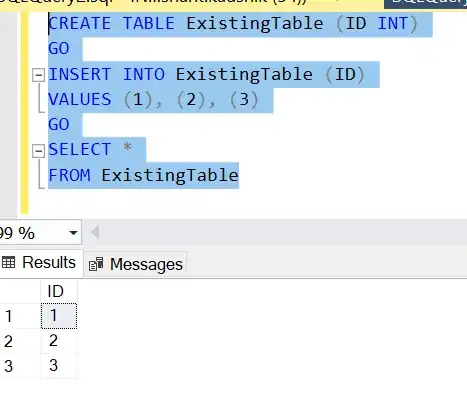Switch to the Results tab
This screenshot has width=467, height=415.
tap(39, 263)
